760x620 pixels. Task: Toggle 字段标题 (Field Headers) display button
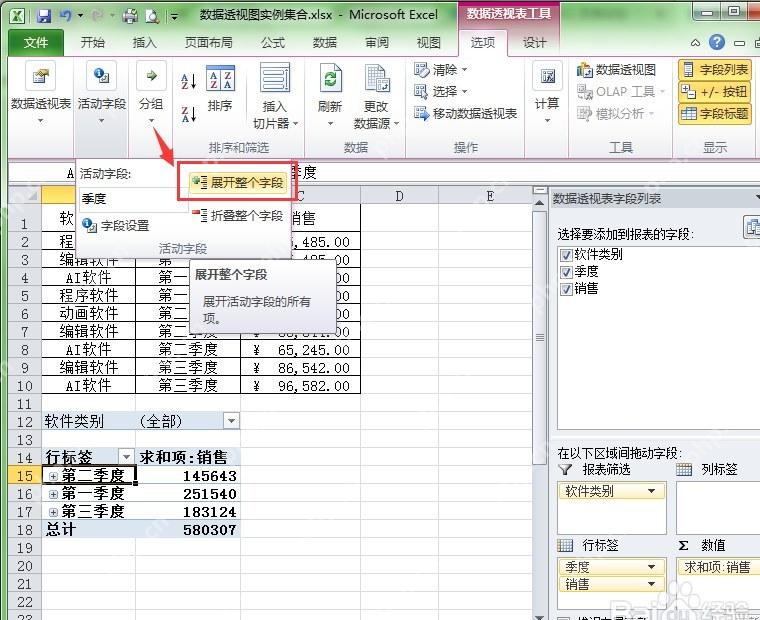pos(715,114)
